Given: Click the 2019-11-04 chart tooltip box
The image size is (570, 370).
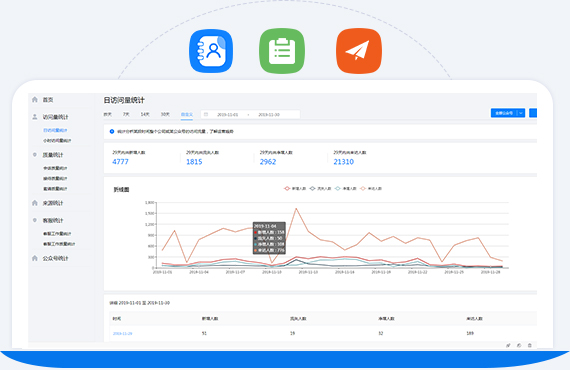Looking at the screenshot, I should coord(269,238).
